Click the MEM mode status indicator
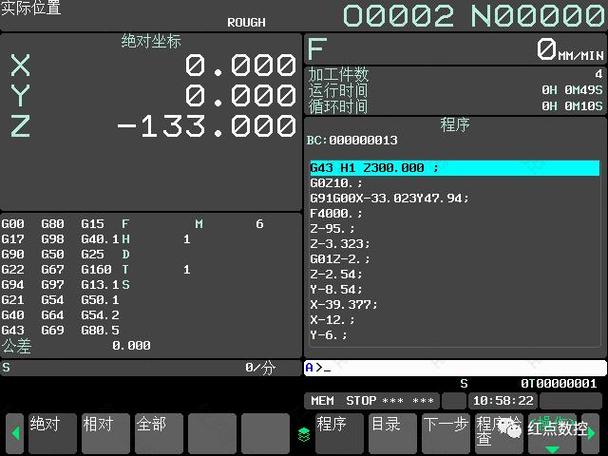The height and width of the screenshot is (456, 608). (x=322, y=400)
